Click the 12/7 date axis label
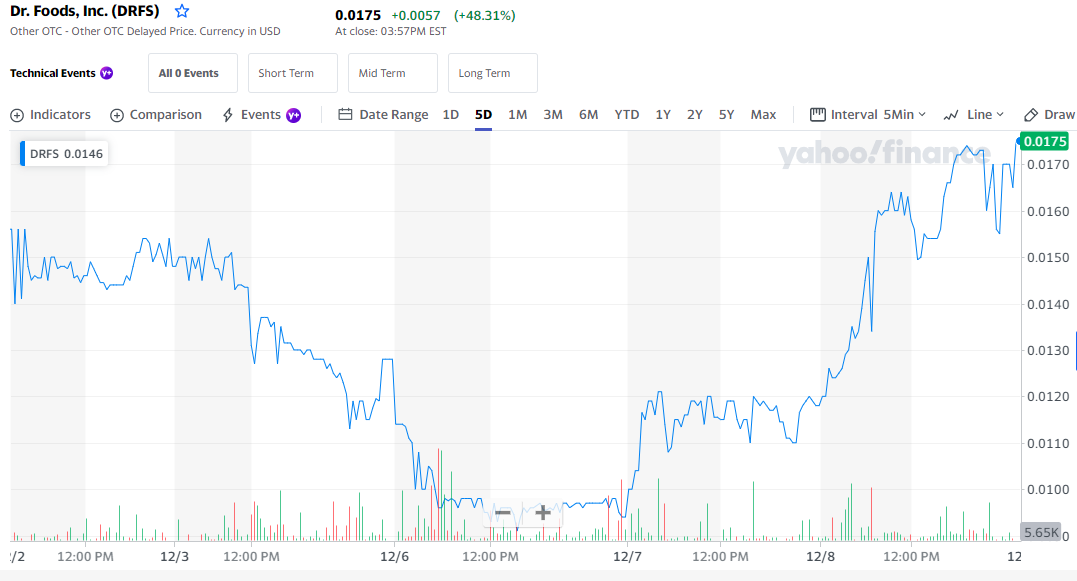Viewport: 1077px width, 581px height. tap(627, 556)
